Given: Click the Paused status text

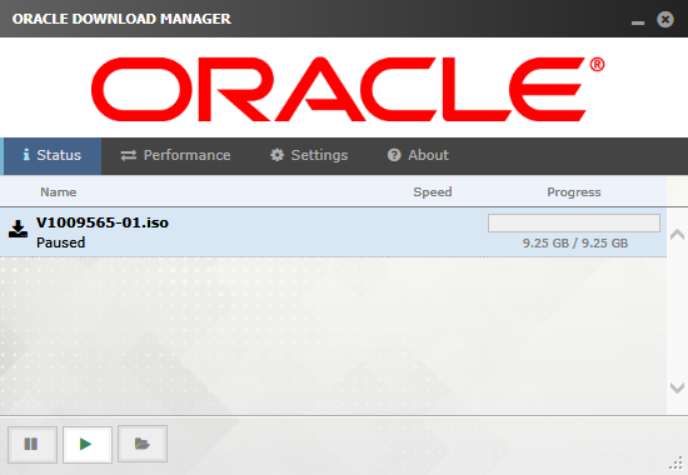Looking at the screenshot, I should 61,243.
